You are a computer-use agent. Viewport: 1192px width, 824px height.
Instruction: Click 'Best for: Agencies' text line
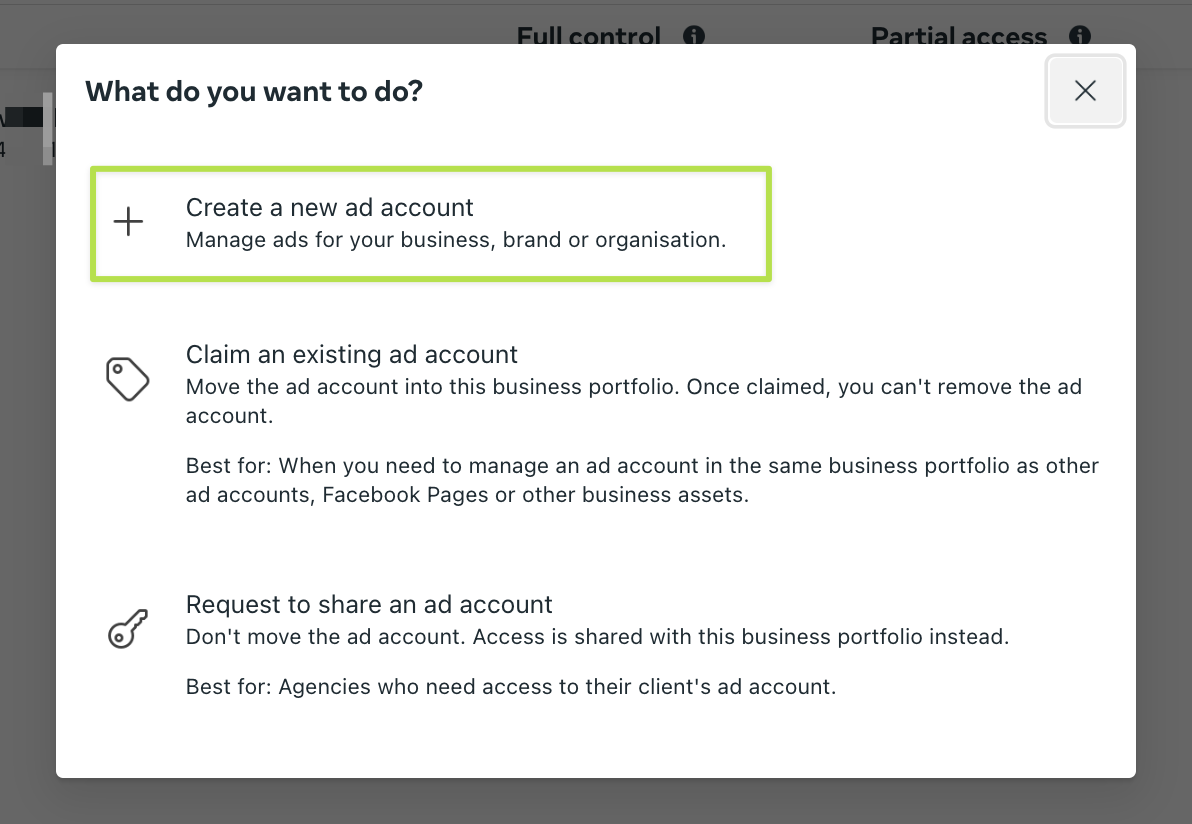coord(510,686)
